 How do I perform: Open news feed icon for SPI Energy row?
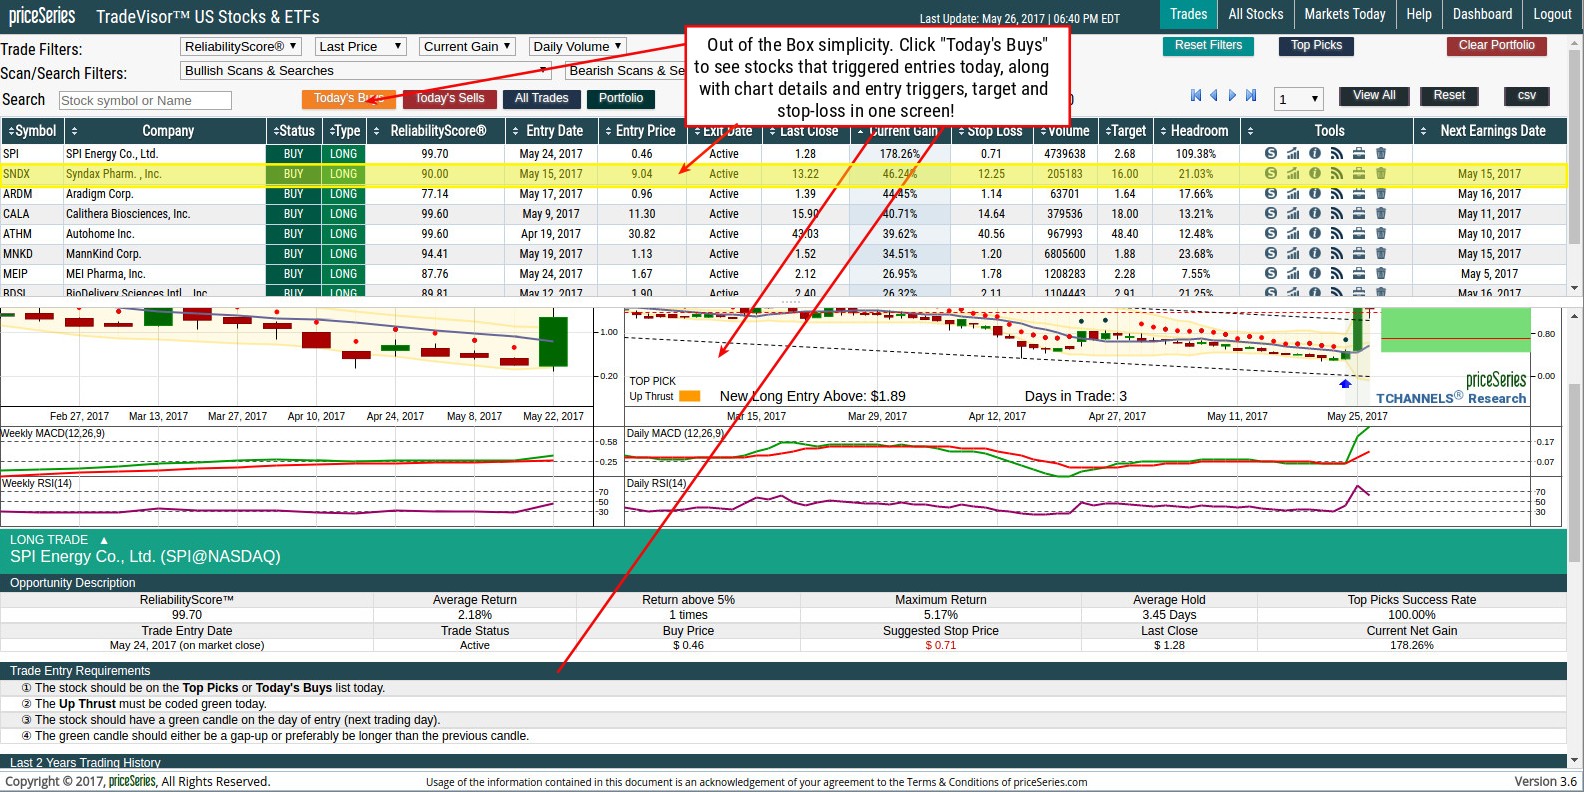1337,153
